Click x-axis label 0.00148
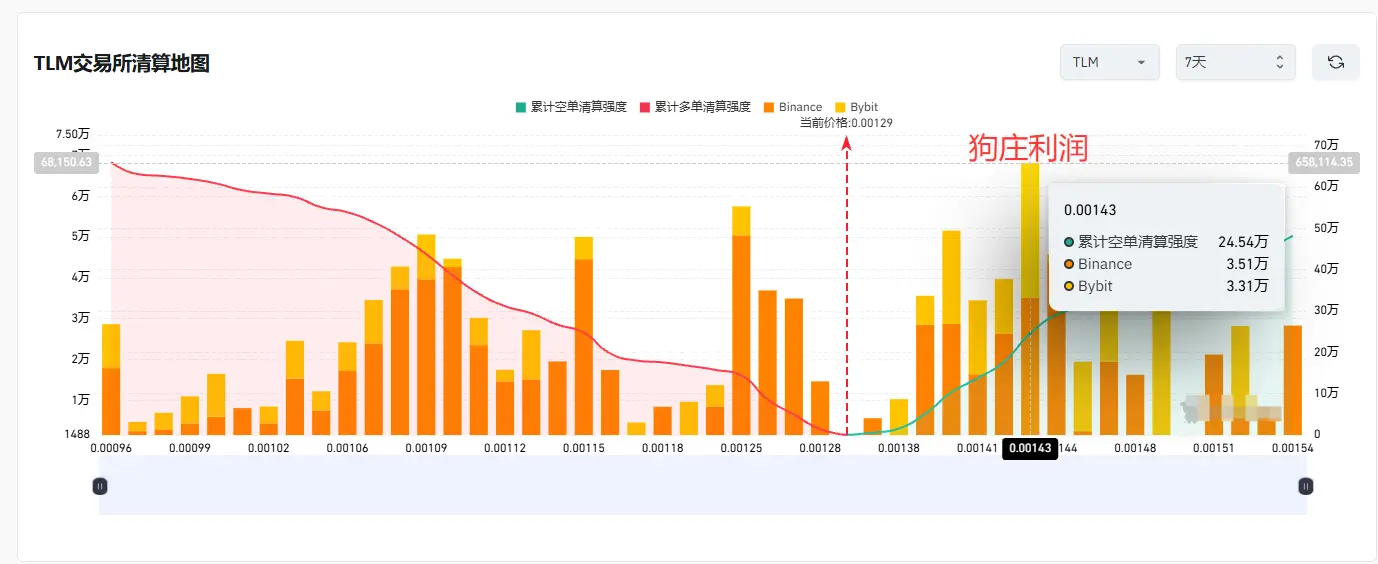This screenshot has width=1378, height=564. click(x=1135, y=448)
